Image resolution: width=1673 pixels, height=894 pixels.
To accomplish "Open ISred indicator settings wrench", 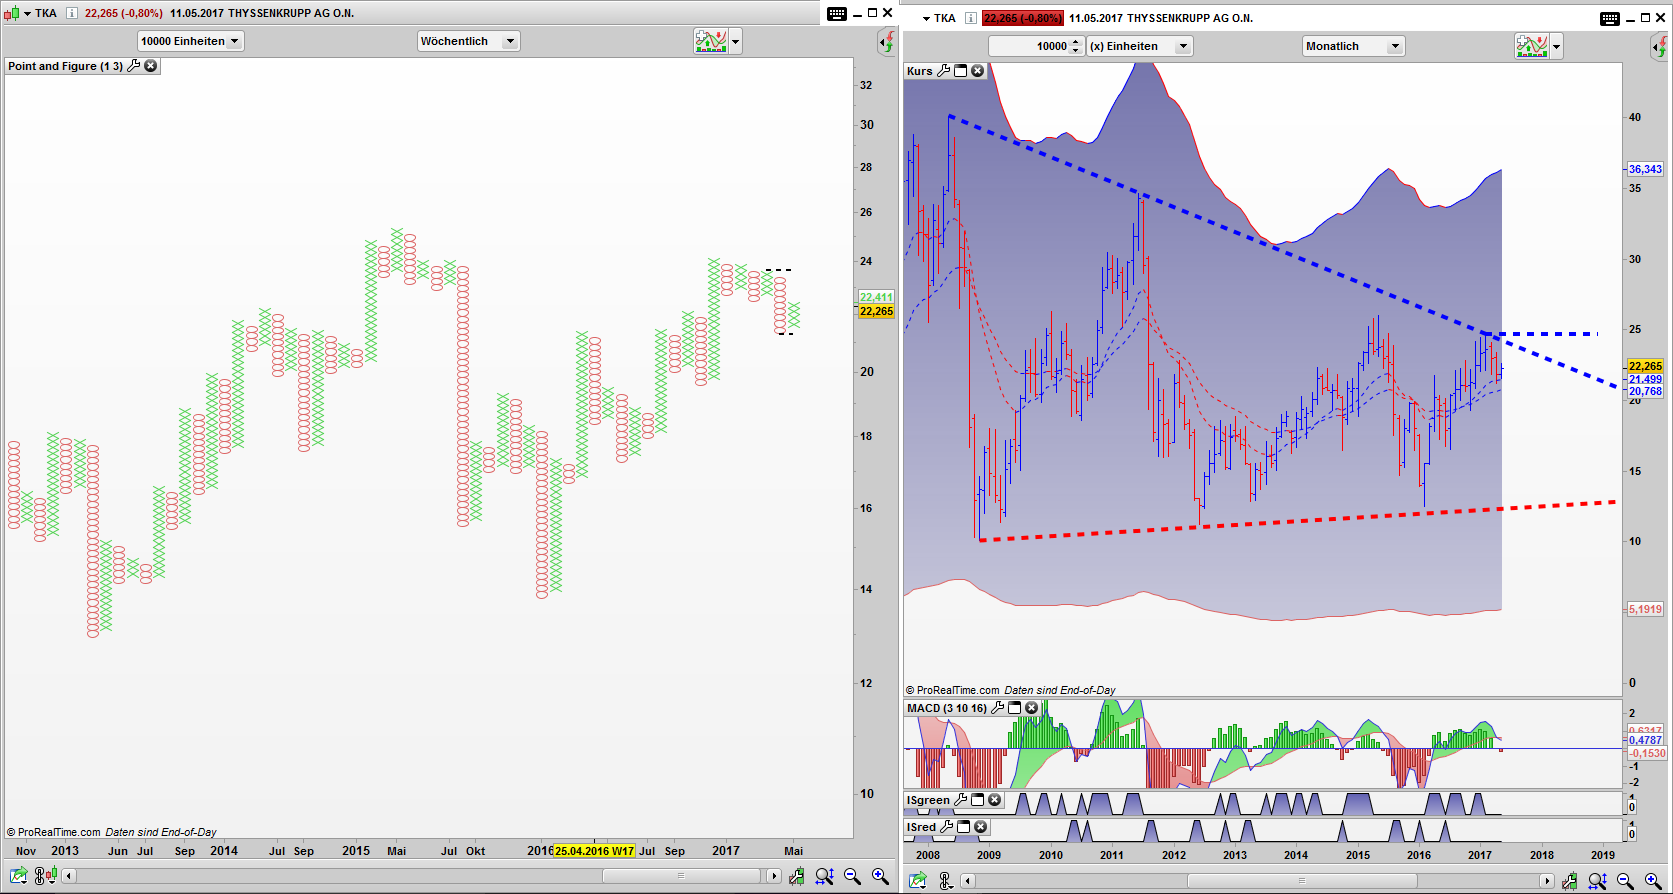I will (x=946, y=827).
